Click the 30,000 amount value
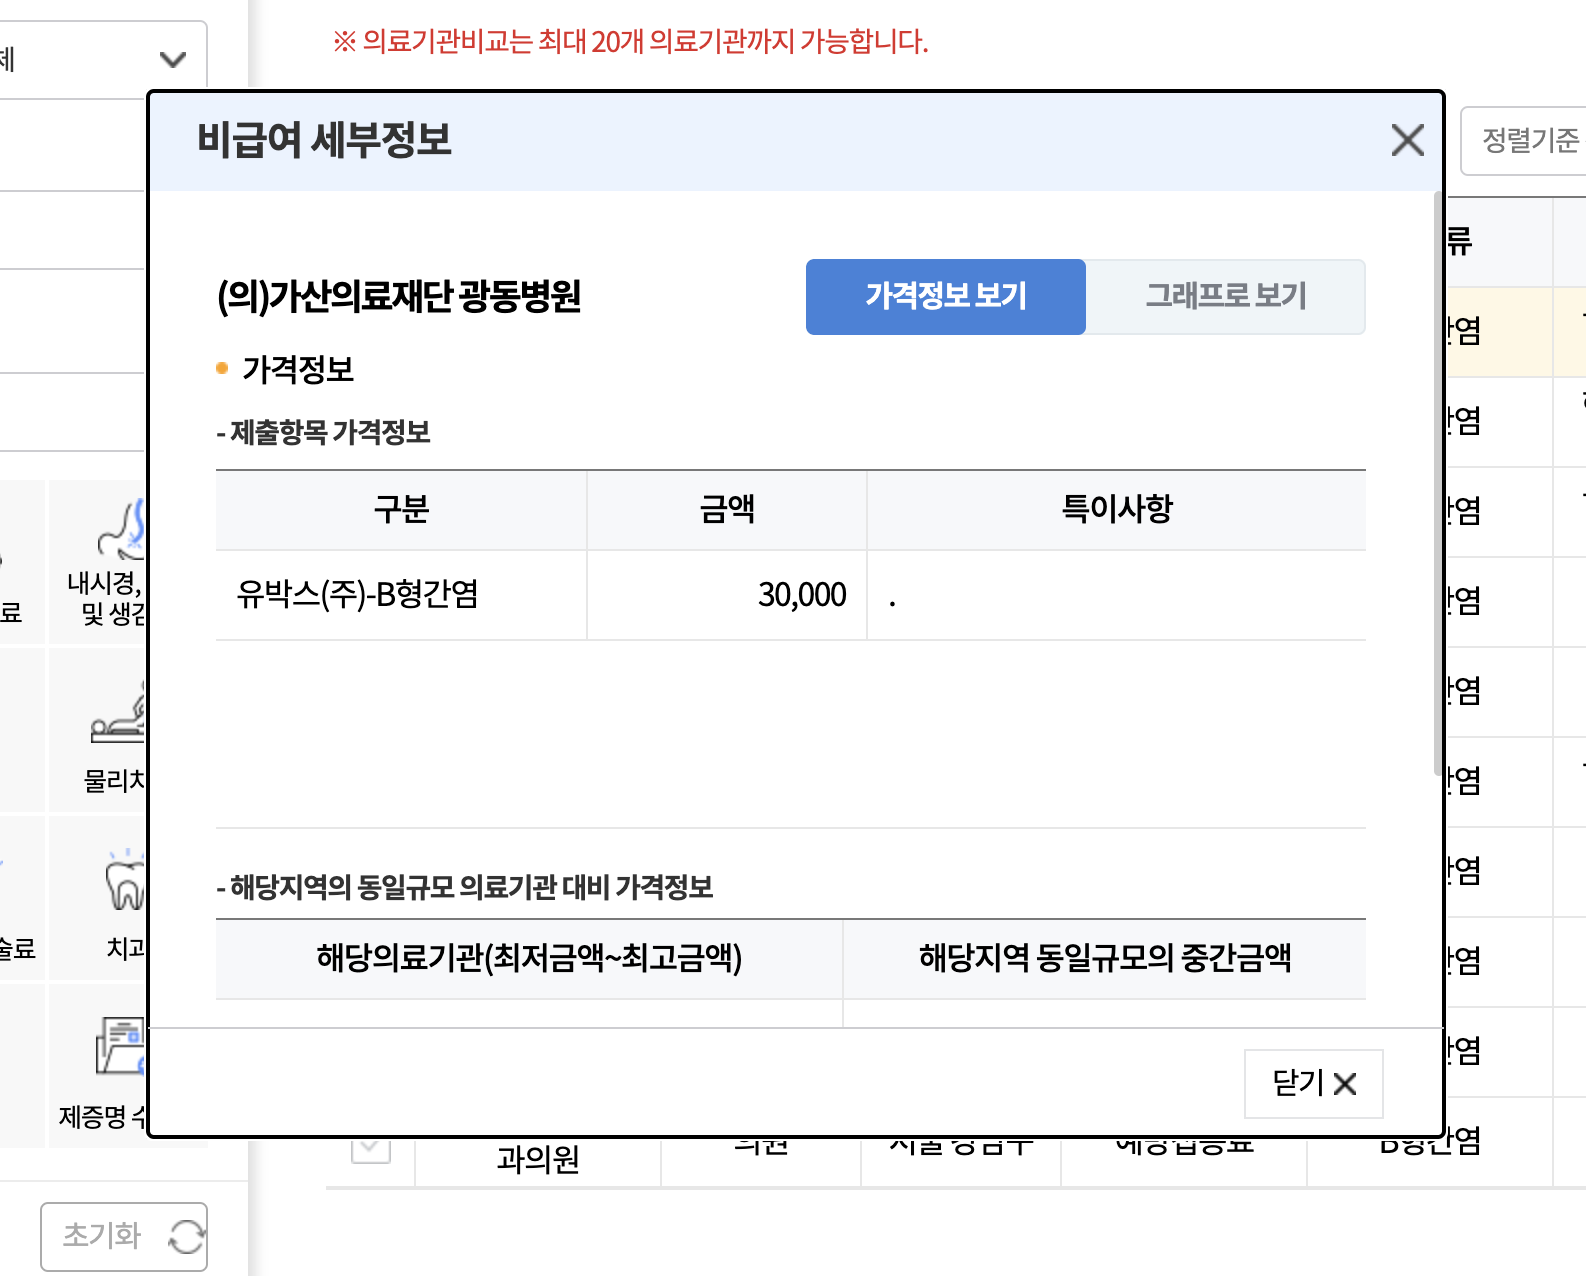1586x1276 pixels. [x=802, y=595]
